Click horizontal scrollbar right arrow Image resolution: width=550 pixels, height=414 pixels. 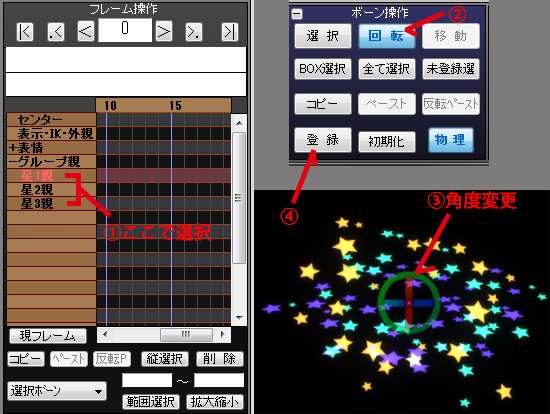[x=223, y=334]
